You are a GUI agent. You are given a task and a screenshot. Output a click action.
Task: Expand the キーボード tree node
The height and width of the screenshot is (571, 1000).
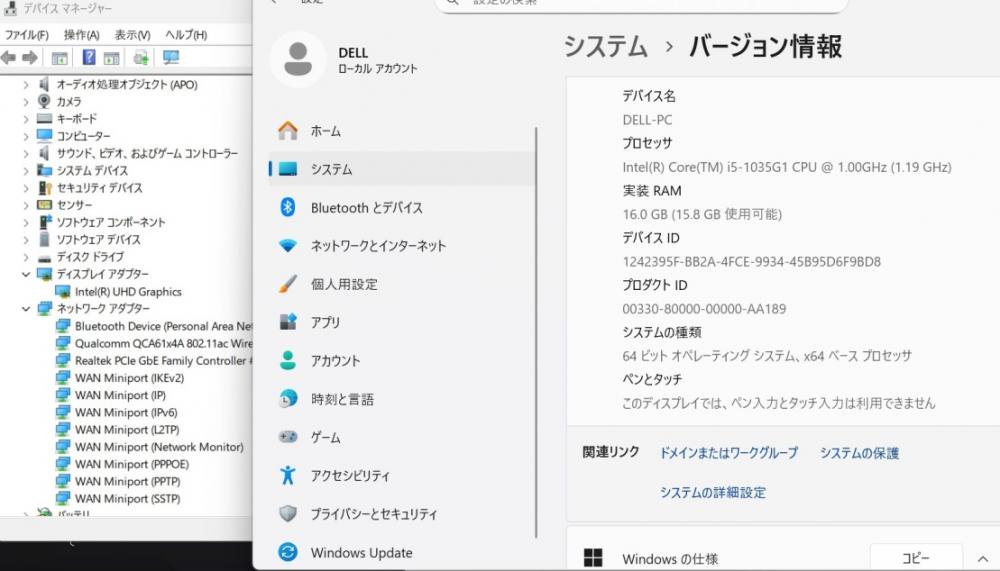pos(26,119)
